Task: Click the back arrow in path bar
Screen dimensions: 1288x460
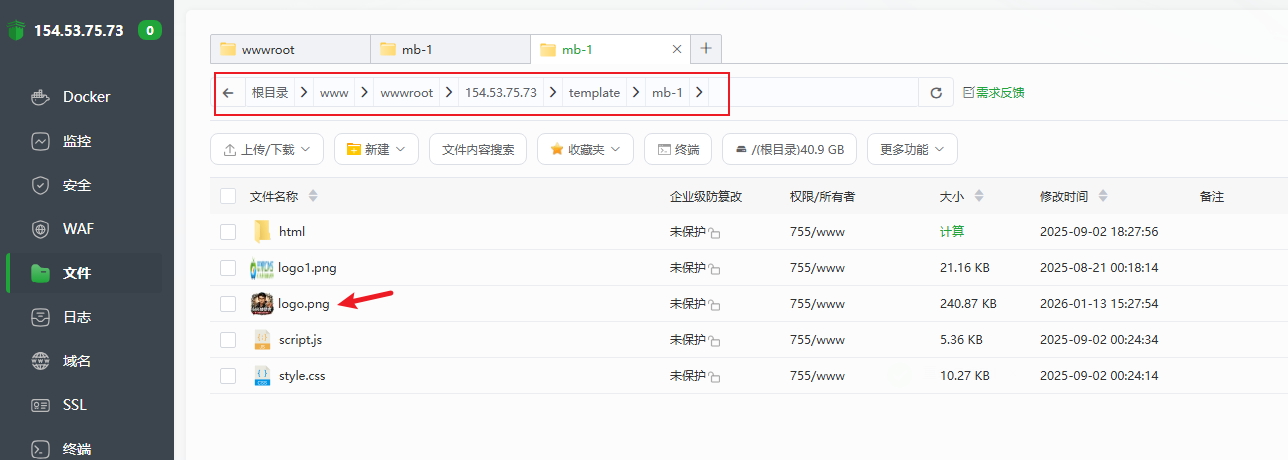Action: click(228, 93)
